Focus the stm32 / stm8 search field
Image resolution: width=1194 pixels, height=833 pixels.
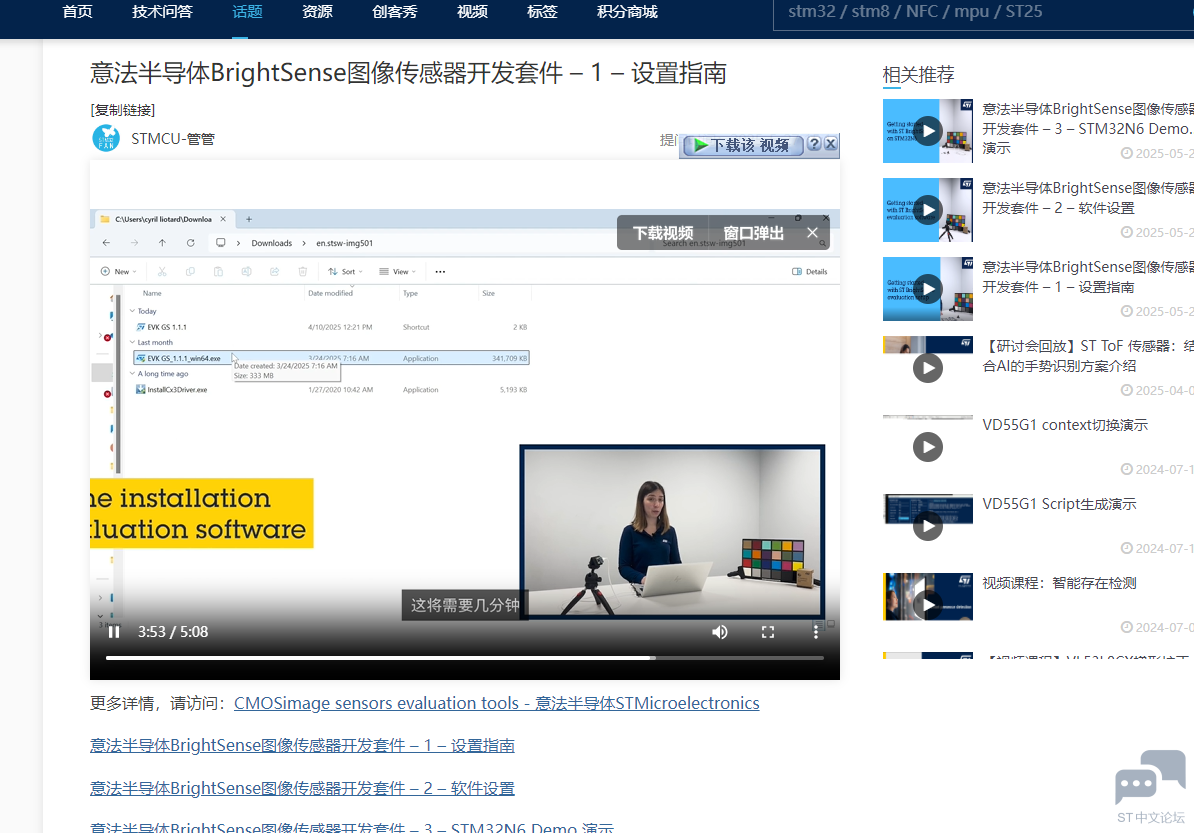pyautogui.click(x=982, y=13)
